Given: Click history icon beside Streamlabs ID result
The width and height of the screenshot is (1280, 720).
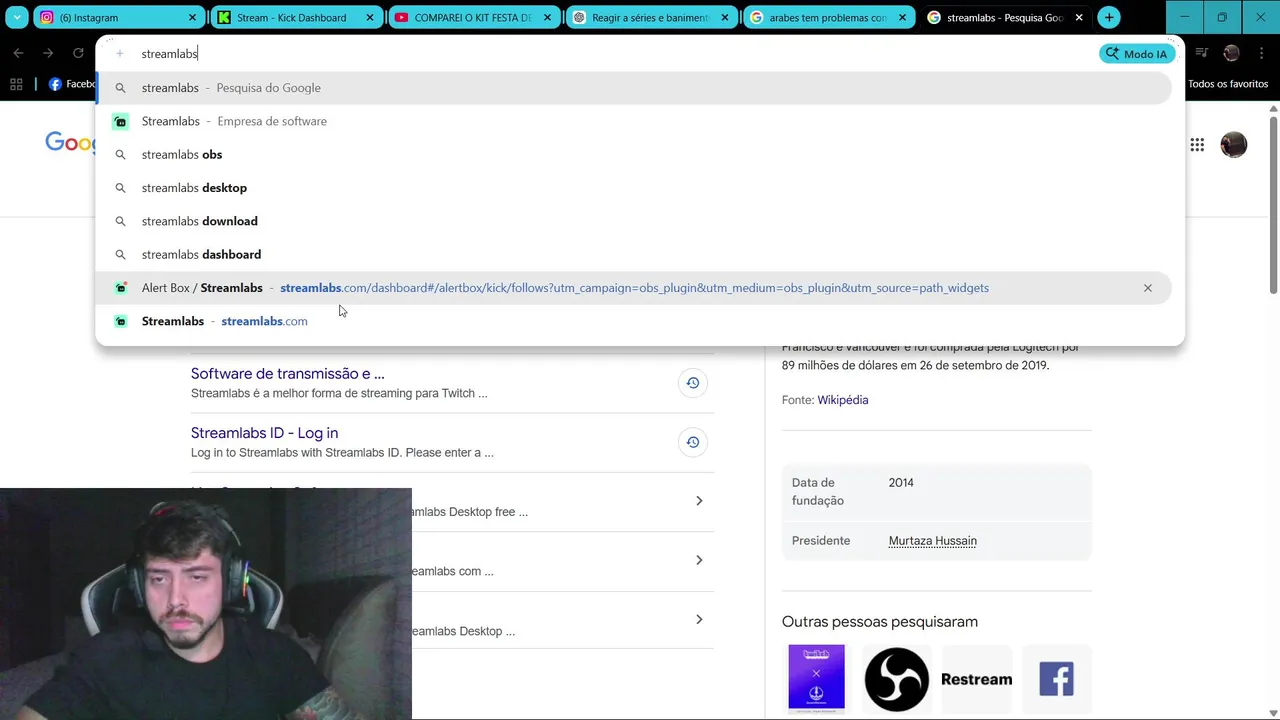Looking at the screenshot, I should 692,442.
